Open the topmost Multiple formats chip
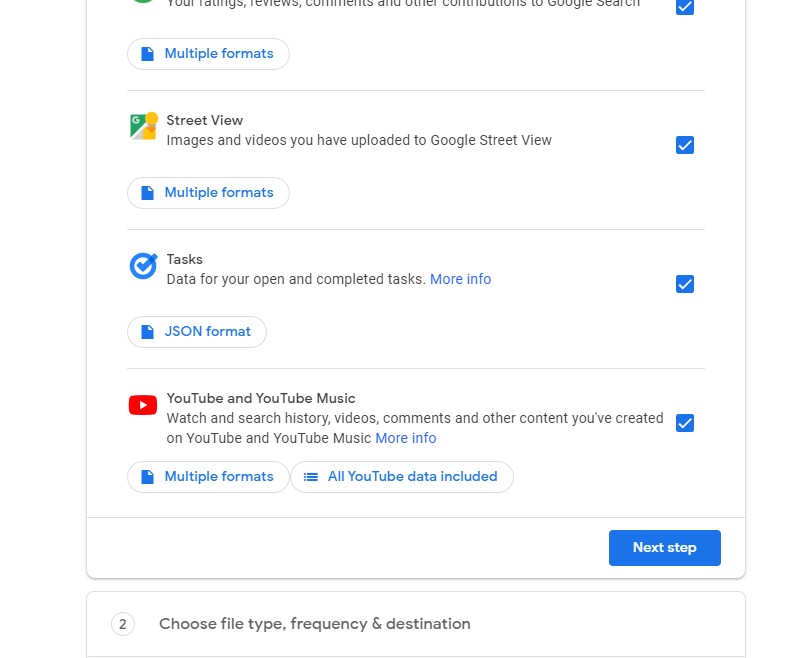This screenshot has height=658, width=807. (x=208, y=54)
